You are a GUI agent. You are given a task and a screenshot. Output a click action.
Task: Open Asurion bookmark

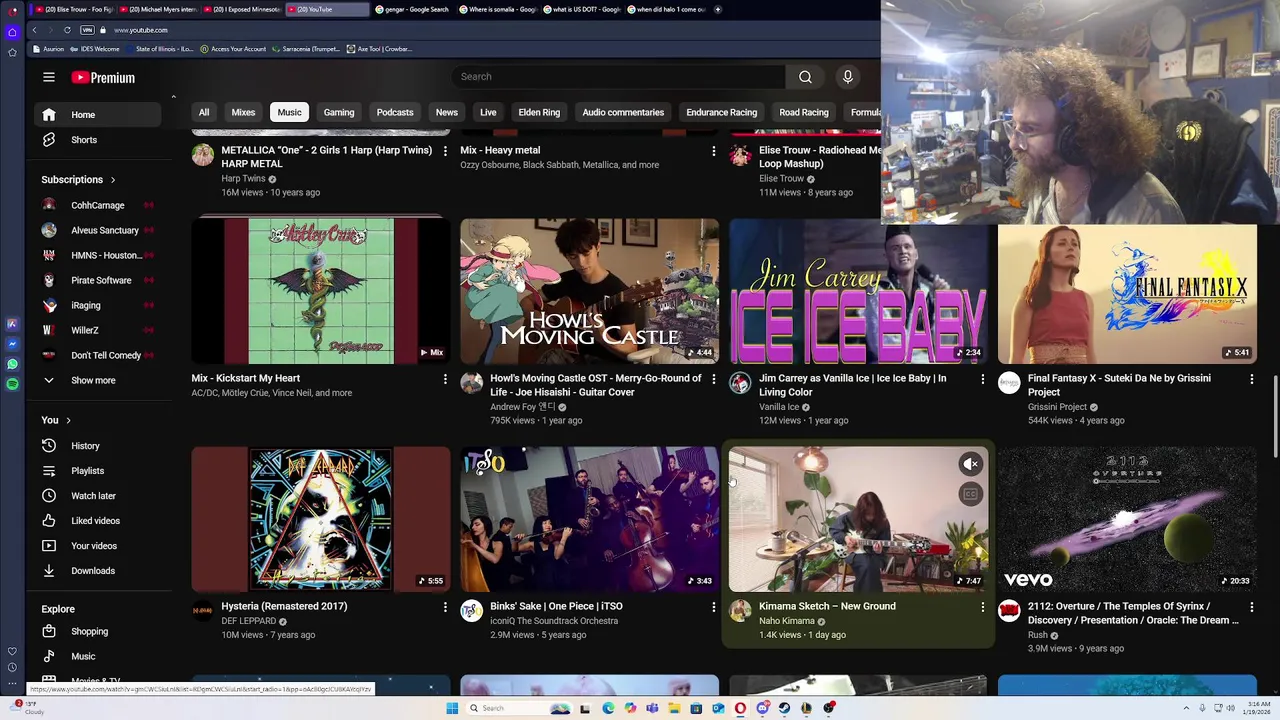pos(49,49)
